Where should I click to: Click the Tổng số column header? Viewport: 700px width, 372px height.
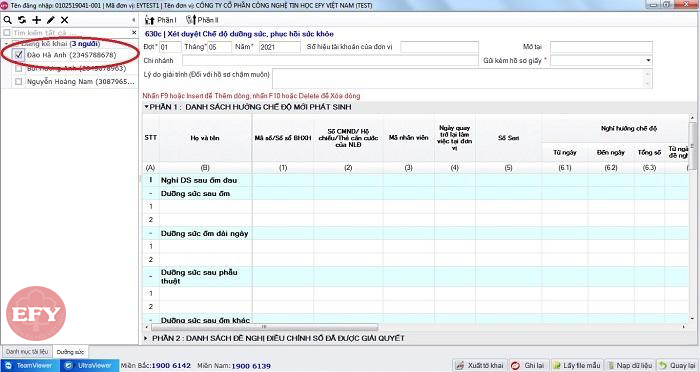(x=649, y=153)
